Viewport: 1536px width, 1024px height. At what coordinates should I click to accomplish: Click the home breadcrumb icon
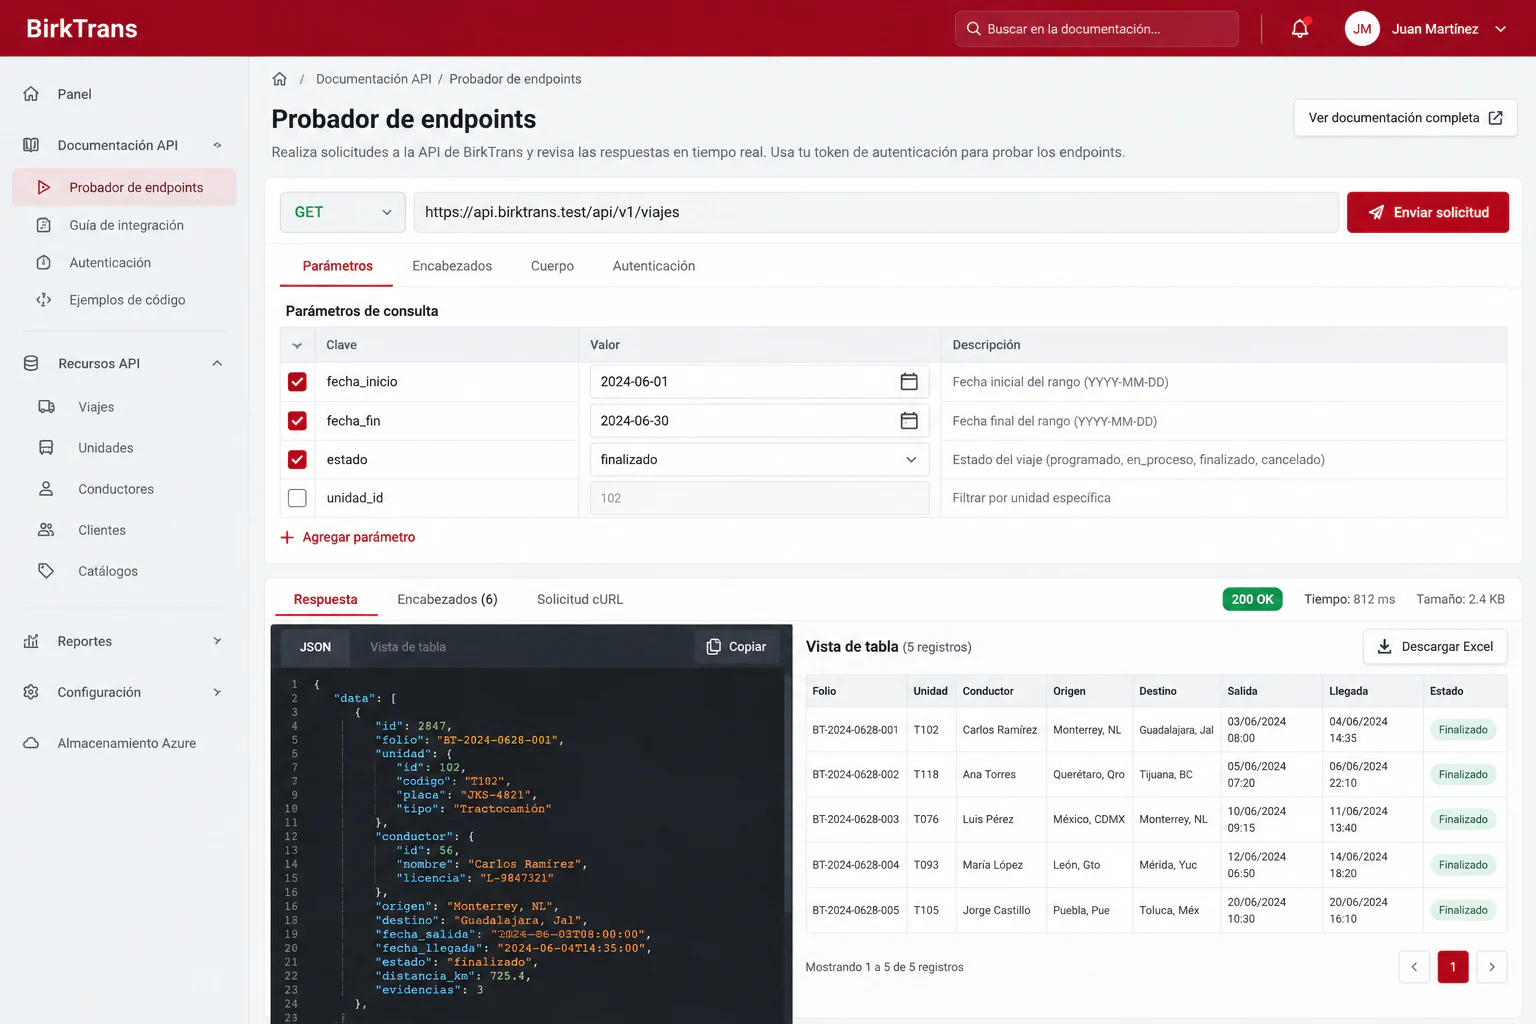tap(280, 79)
